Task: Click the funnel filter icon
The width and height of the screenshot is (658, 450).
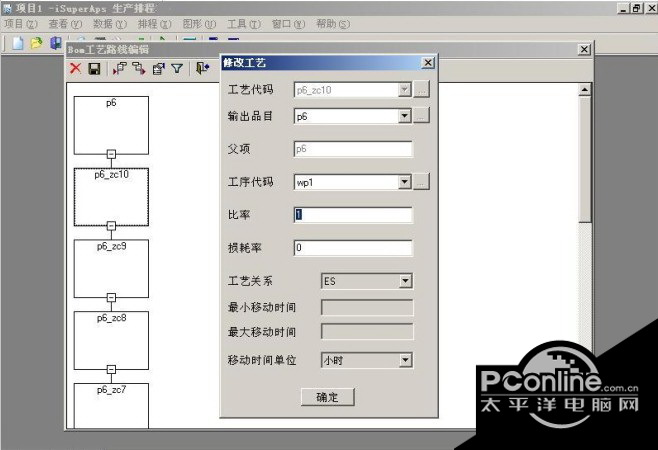Action: tap(178, 68)
